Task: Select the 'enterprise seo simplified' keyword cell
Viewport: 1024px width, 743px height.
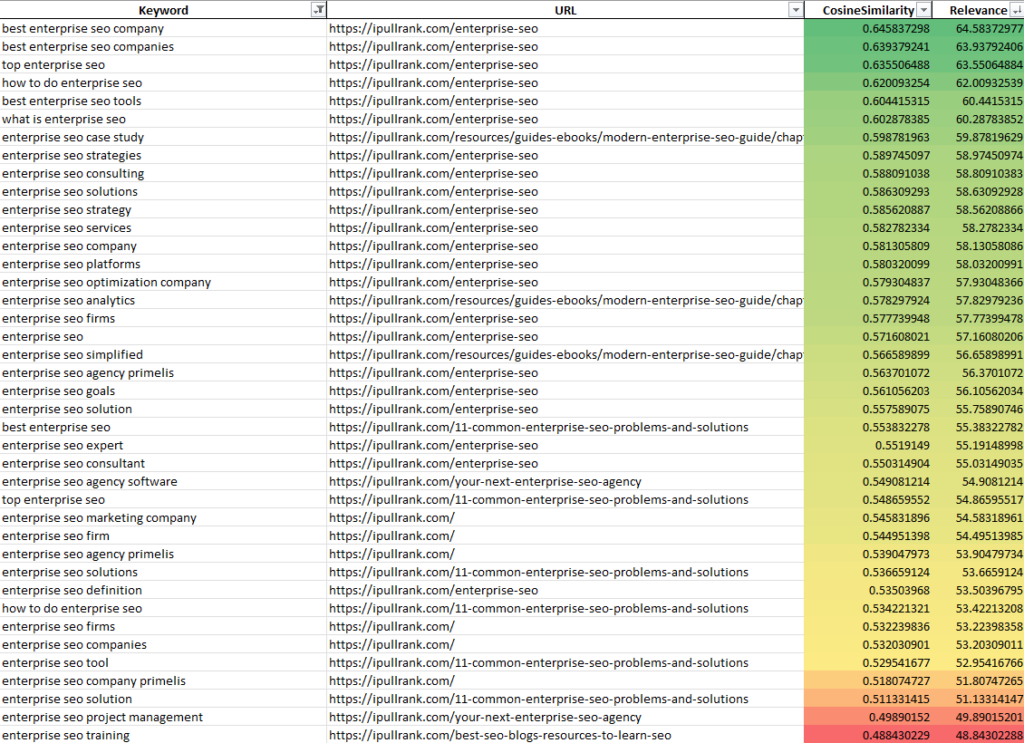Action: tap(72, 355)
